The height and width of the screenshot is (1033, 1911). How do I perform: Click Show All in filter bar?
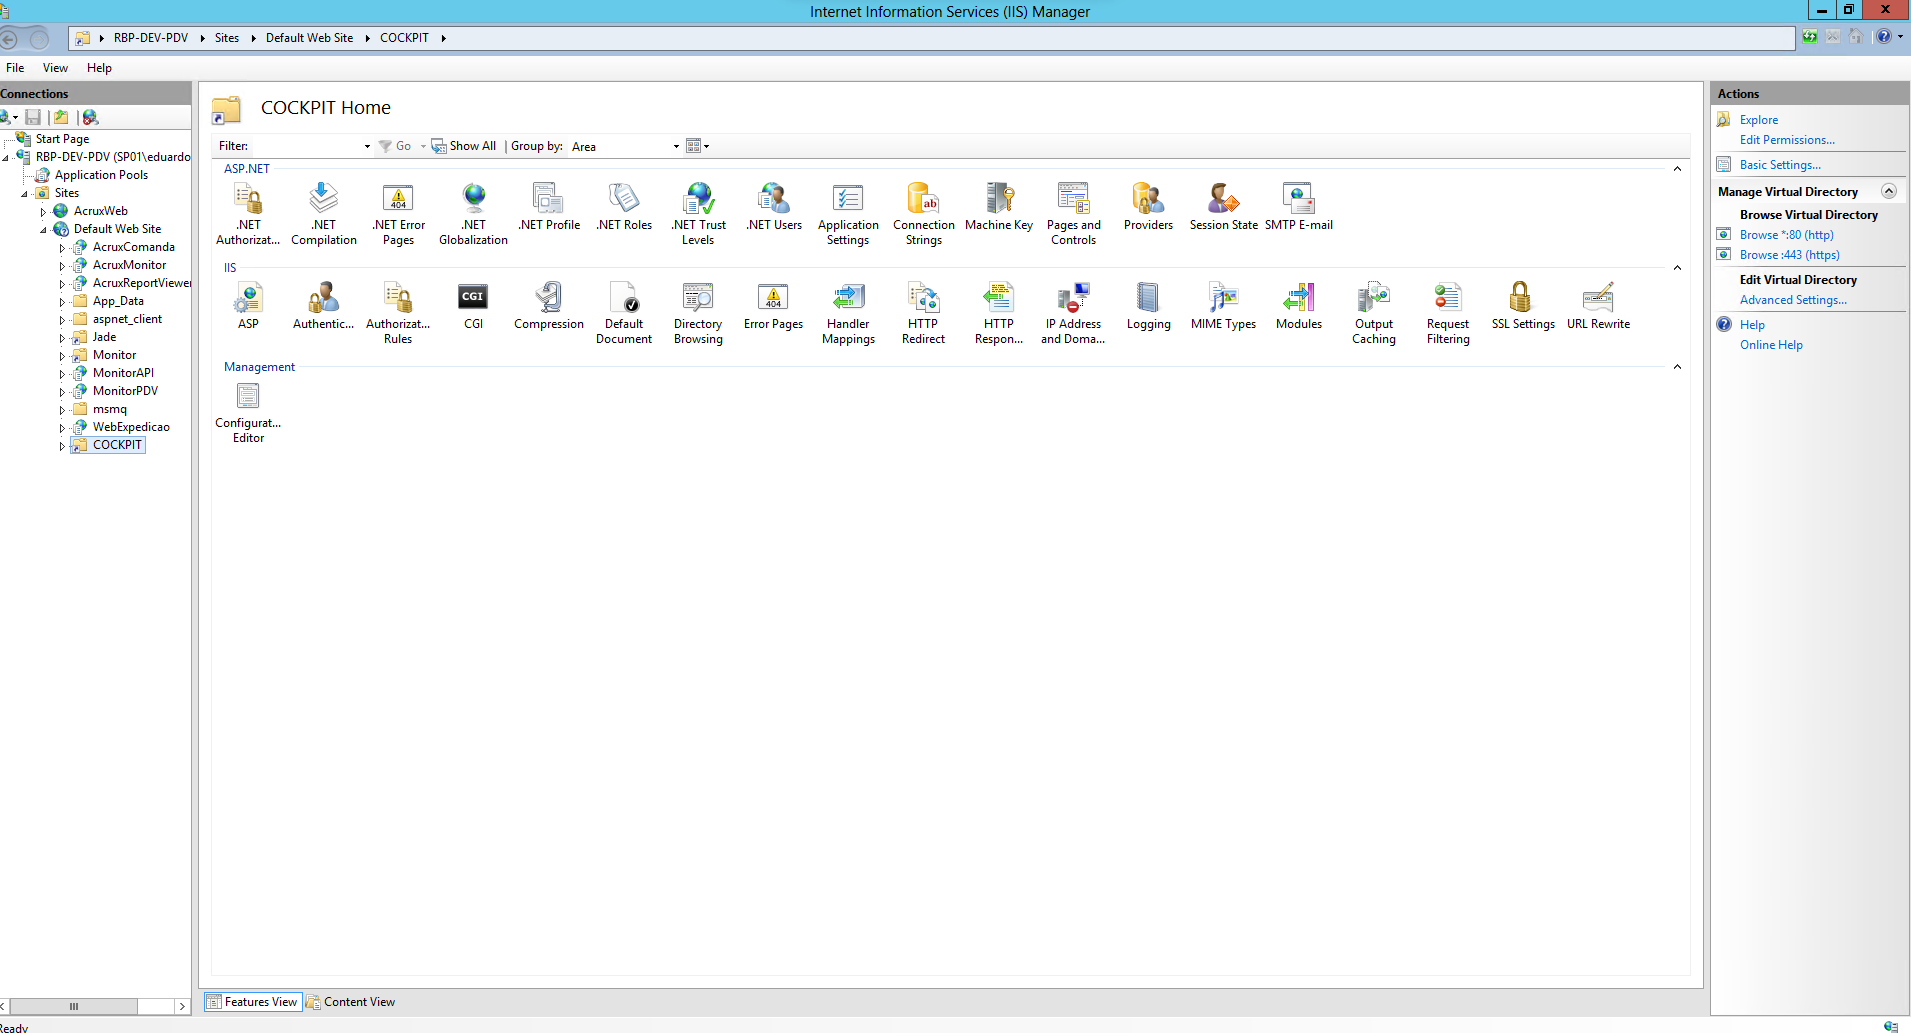464,146
